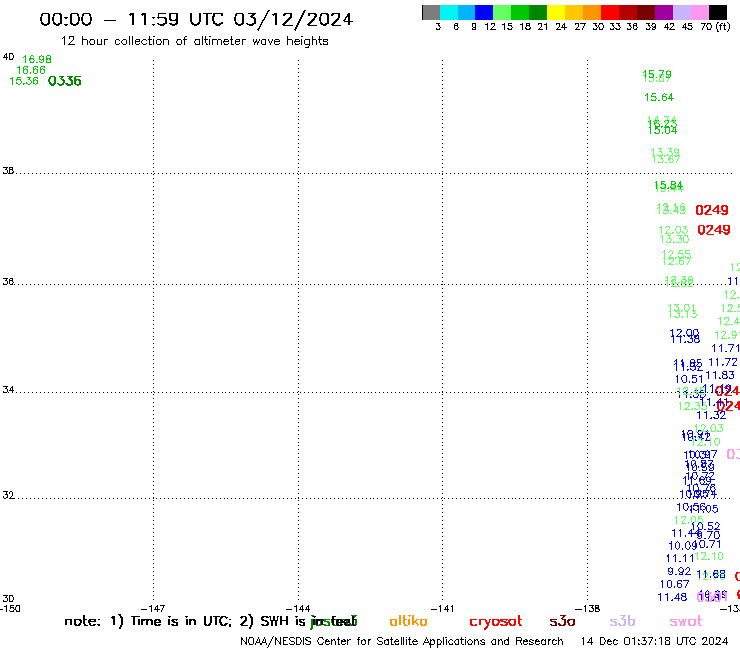
Task: Click the 'swot' satellite legend label
Action: [x=686, y=622]
